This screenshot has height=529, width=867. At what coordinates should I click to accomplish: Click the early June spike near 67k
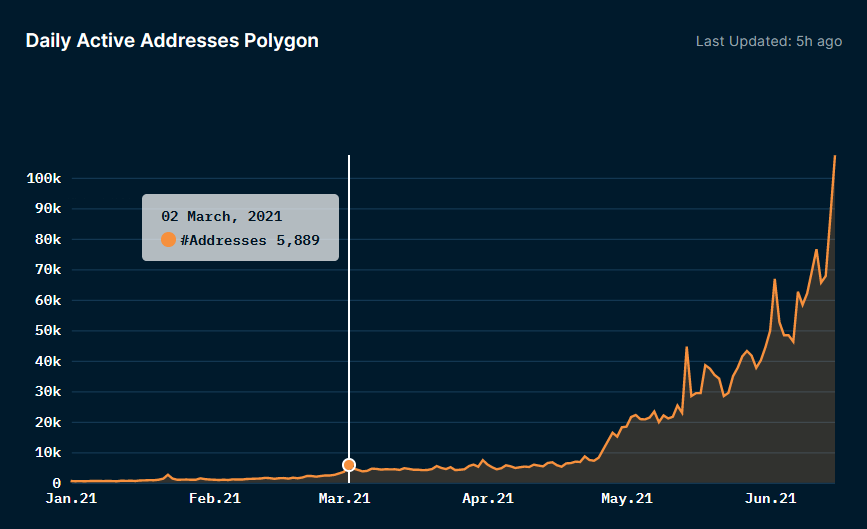(x=775, y=281)
